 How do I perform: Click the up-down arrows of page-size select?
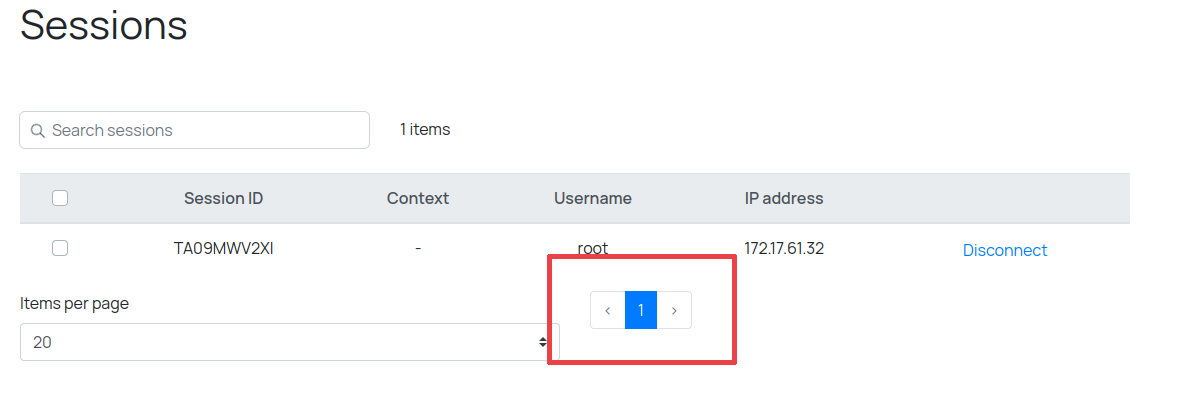coord(543,342)
